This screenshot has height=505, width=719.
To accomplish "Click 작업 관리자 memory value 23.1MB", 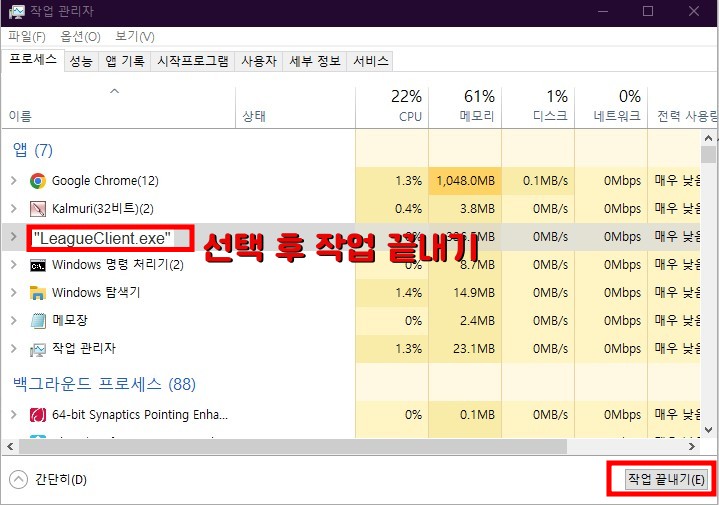I will 474,349.
